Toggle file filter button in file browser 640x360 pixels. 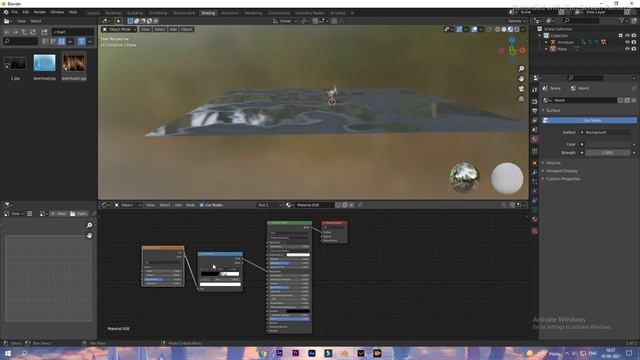[x=82, y=41]
